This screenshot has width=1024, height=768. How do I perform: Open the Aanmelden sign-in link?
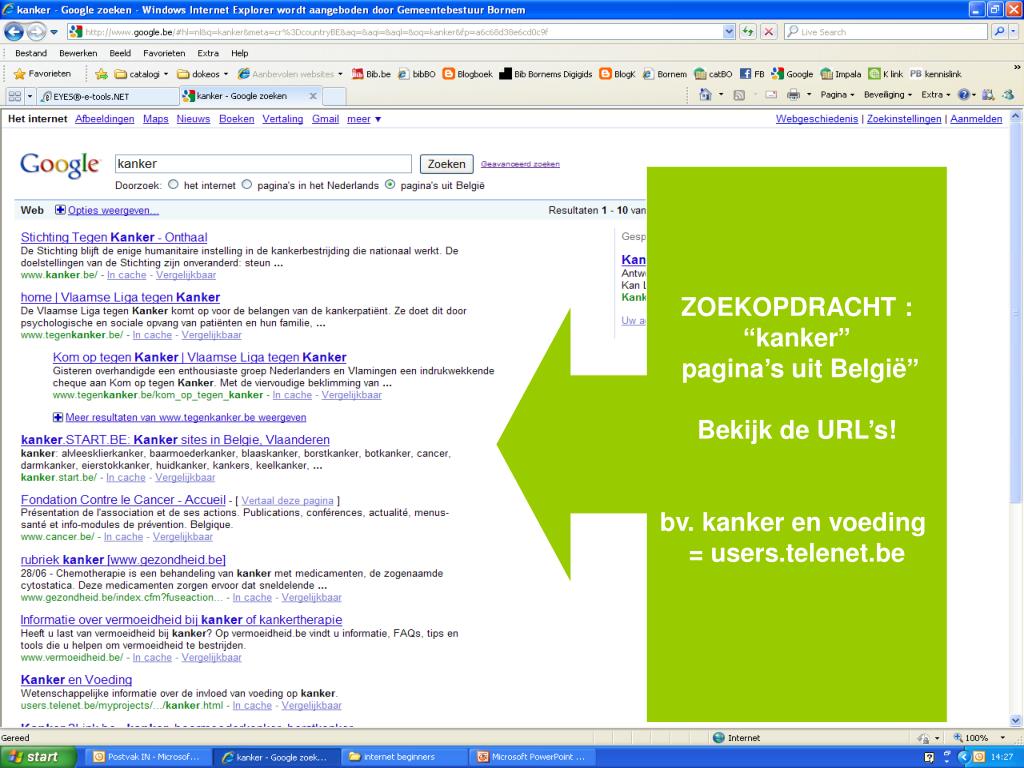click(x=976, y=119)
